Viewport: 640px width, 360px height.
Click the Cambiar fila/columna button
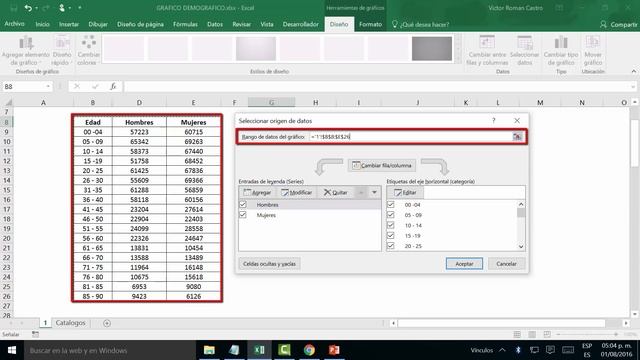(382, 165)
